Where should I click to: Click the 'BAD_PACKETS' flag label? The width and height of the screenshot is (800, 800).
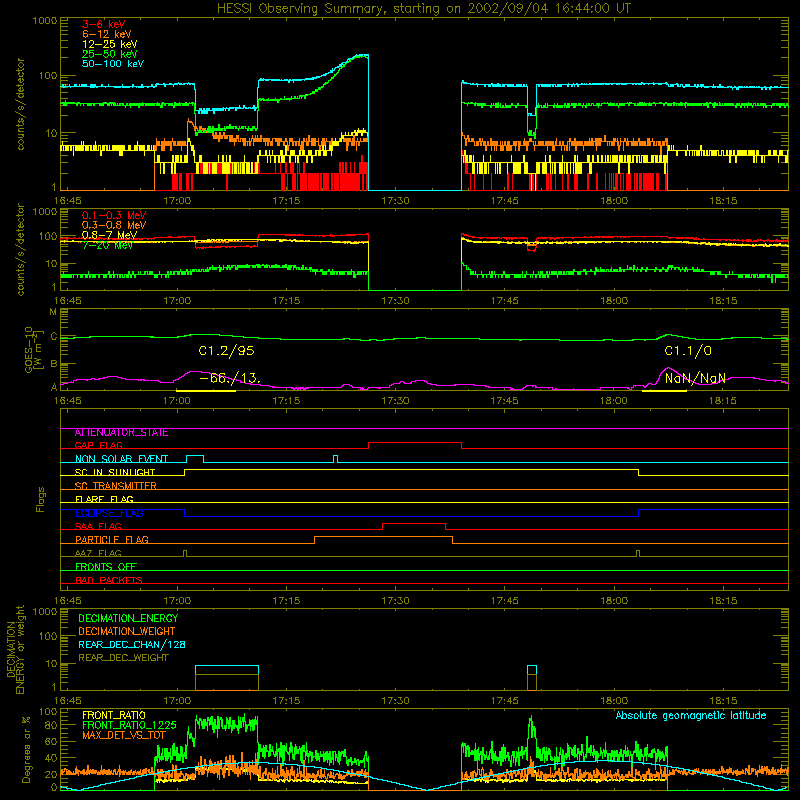pyautogui.click(x=109, y=581)
